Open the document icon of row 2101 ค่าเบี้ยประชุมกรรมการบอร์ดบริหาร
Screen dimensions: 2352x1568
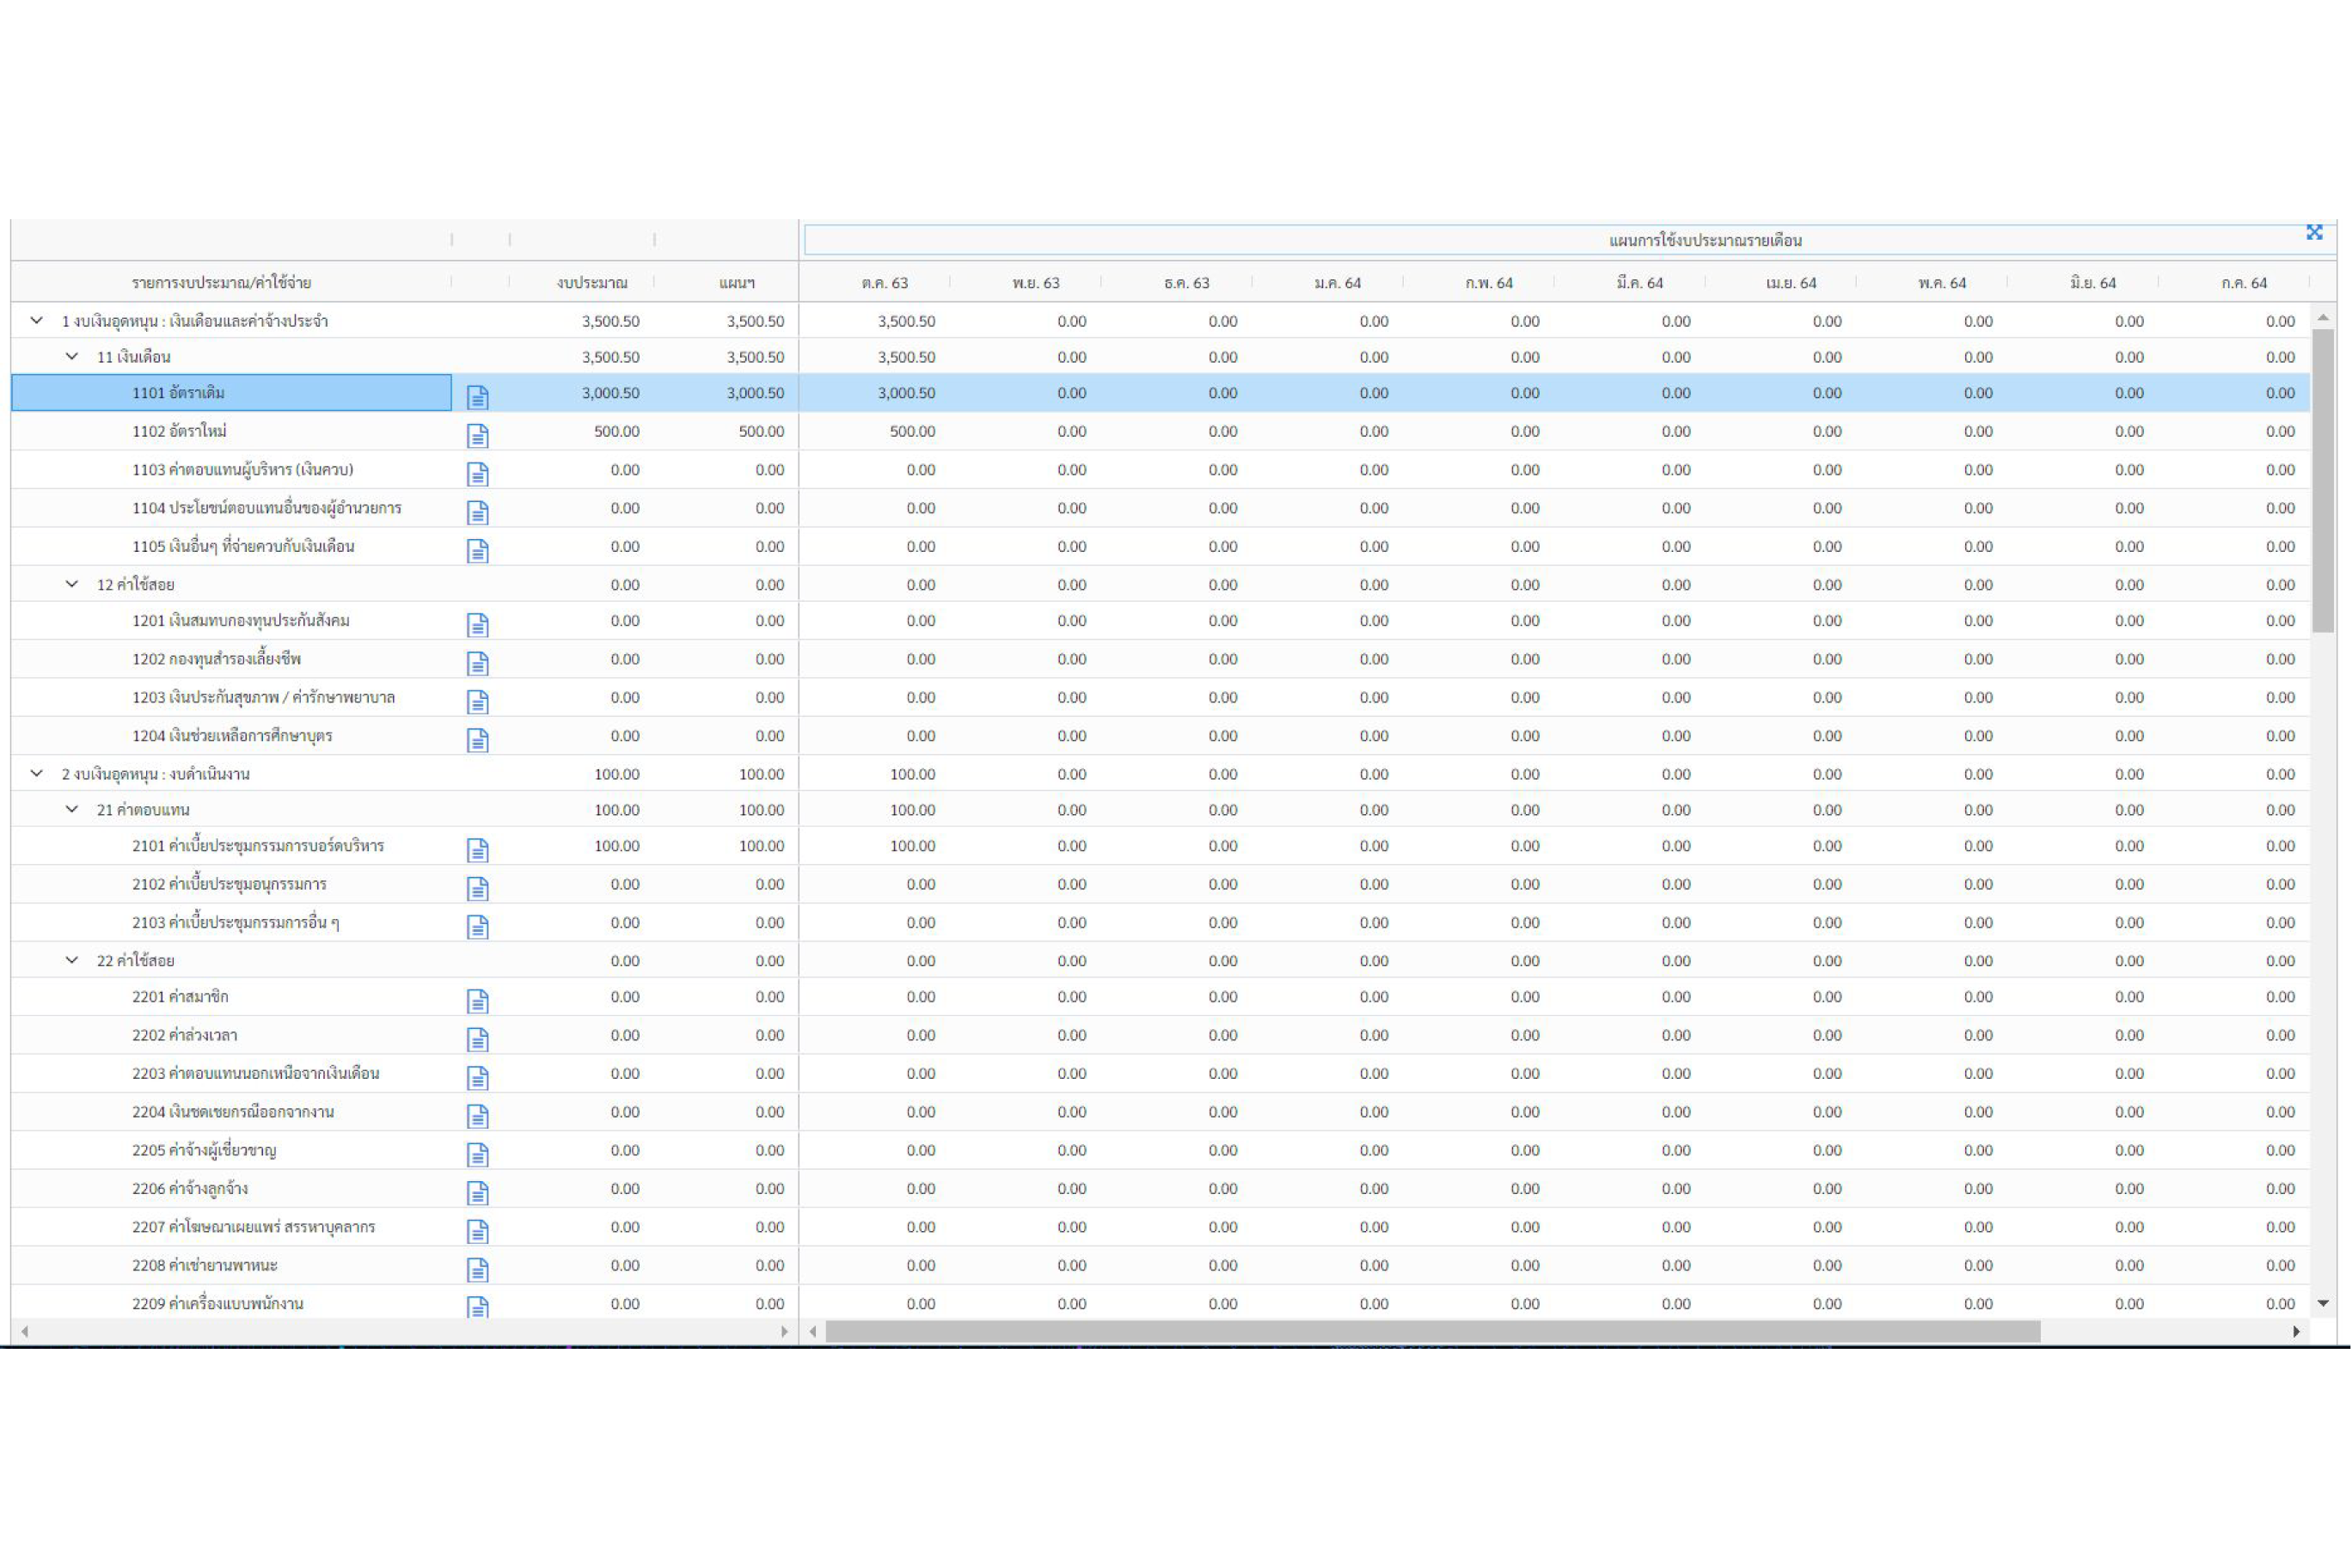click(x=478, y=850)
